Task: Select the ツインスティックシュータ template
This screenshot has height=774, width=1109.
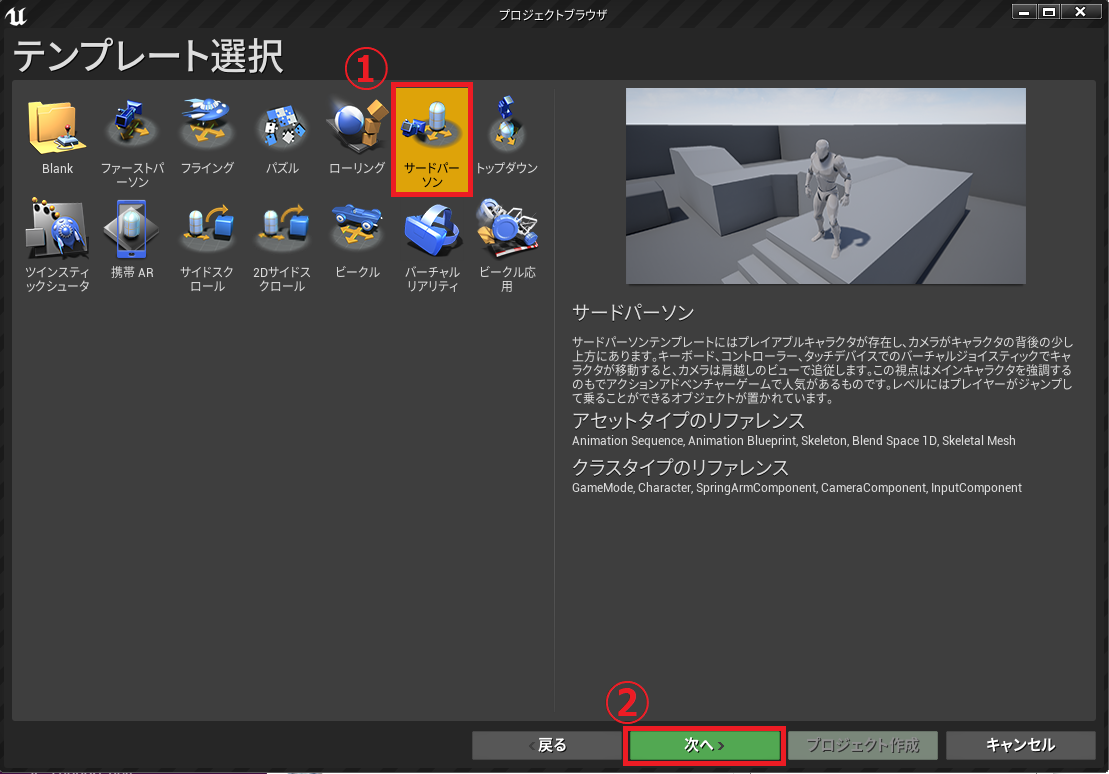Action: (57, 245)
